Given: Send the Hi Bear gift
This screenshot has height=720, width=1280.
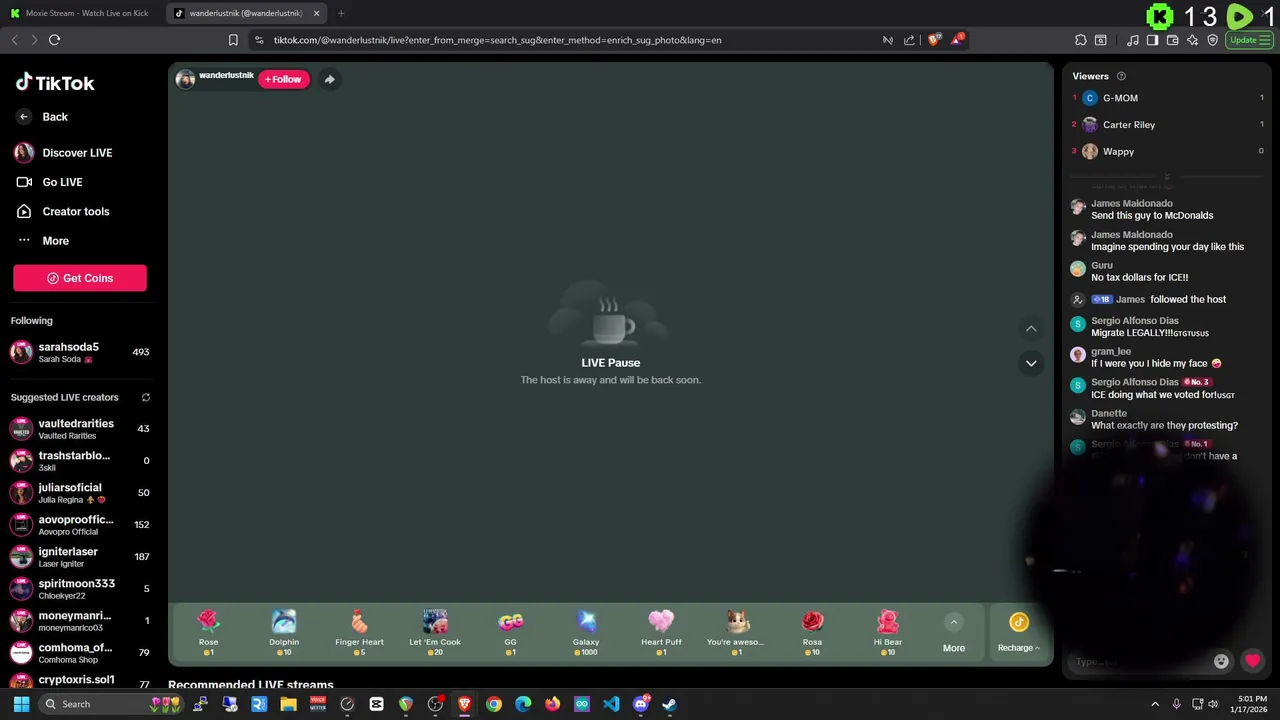Looking at the screenshot, I should (888, 632).
